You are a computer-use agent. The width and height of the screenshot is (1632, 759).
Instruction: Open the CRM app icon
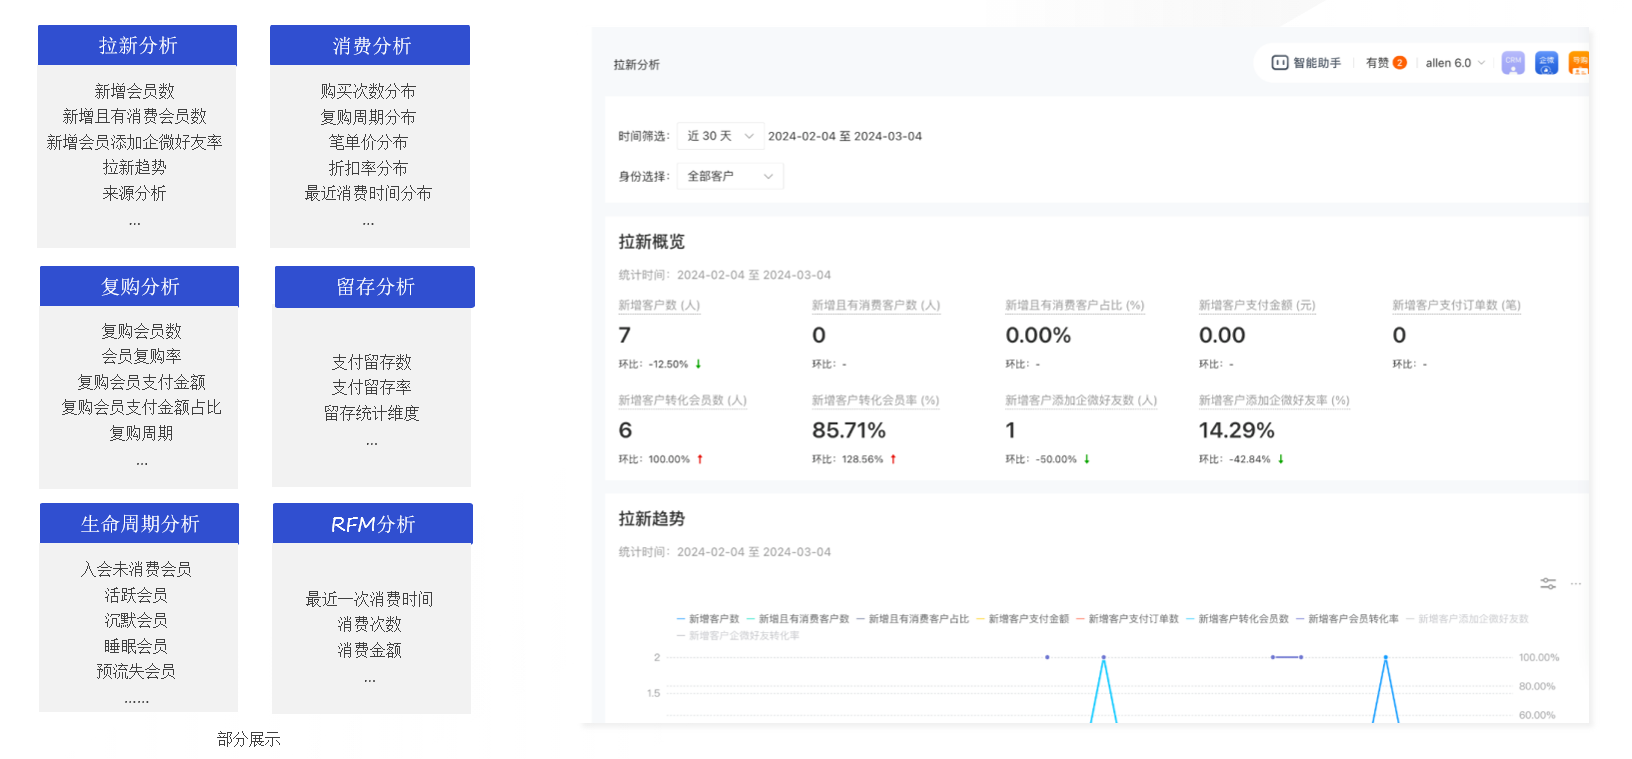tap(1513, 63)
